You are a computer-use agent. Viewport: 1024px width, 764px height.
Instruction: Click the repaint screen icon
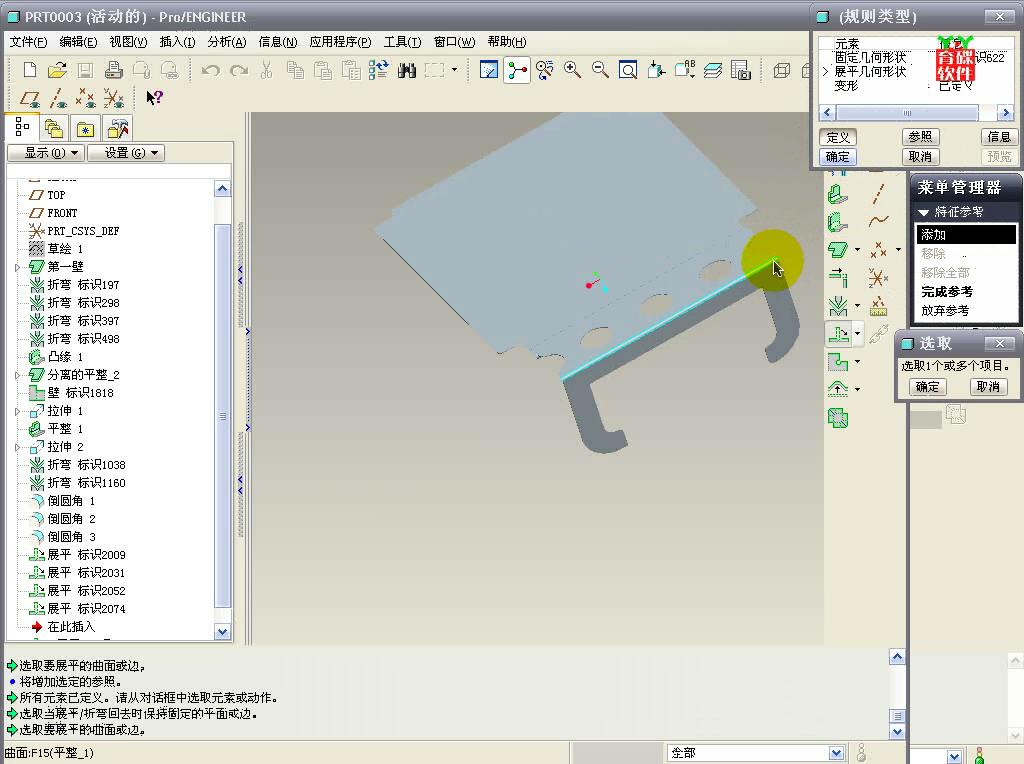click(x=488, y=70)
